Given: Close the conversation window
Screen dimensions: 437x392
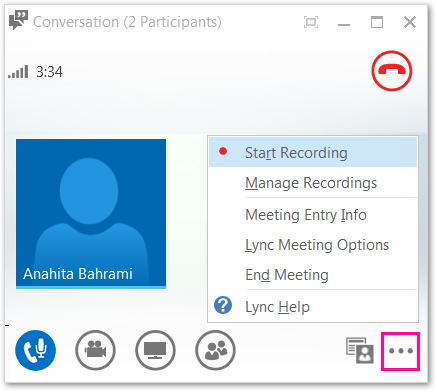Looking at the screenshot, I should (x=410, y=22).
